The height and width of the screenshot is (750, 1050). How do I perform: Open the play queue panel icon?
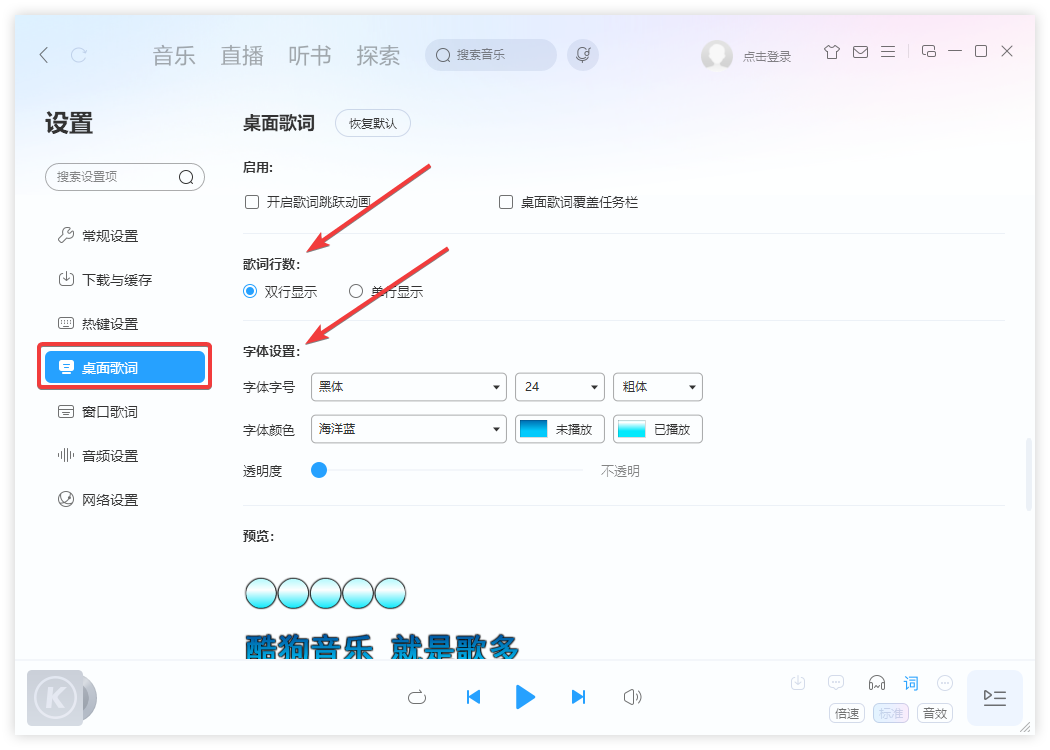pyautogui.click(x=994, y=697)
